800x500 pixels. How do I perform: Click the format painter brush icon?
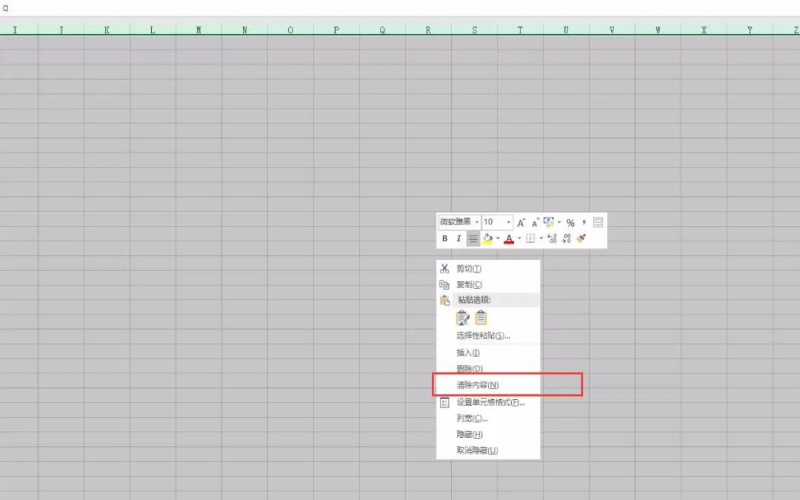point(581,239)
